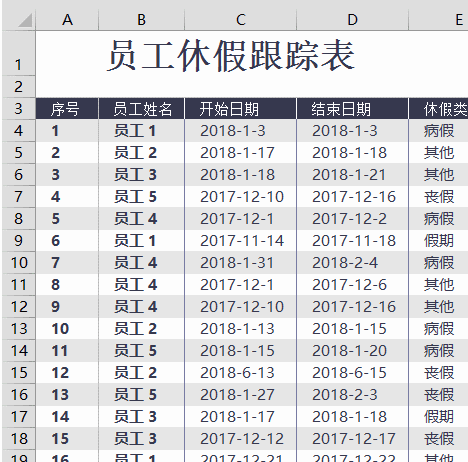468x462 pixels.
Task: Select end date 2018-6-15
Action: pos(352,373)
